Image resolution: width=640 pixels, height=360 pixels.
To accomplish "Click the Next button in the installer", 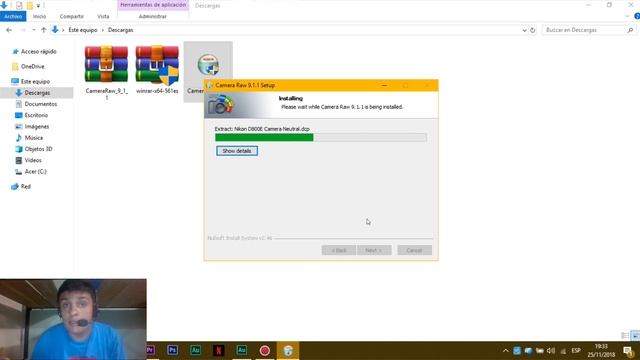I will pos(374,250).
